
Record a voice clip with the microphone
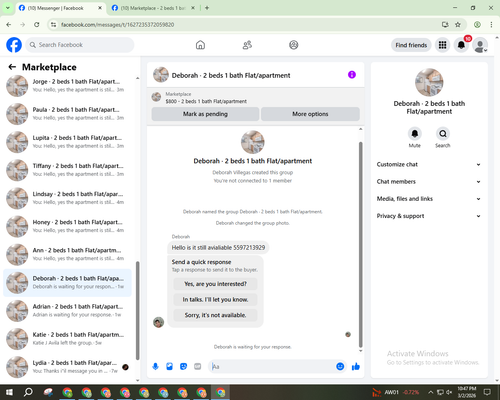pyautogui.click(x=155, y=367)
